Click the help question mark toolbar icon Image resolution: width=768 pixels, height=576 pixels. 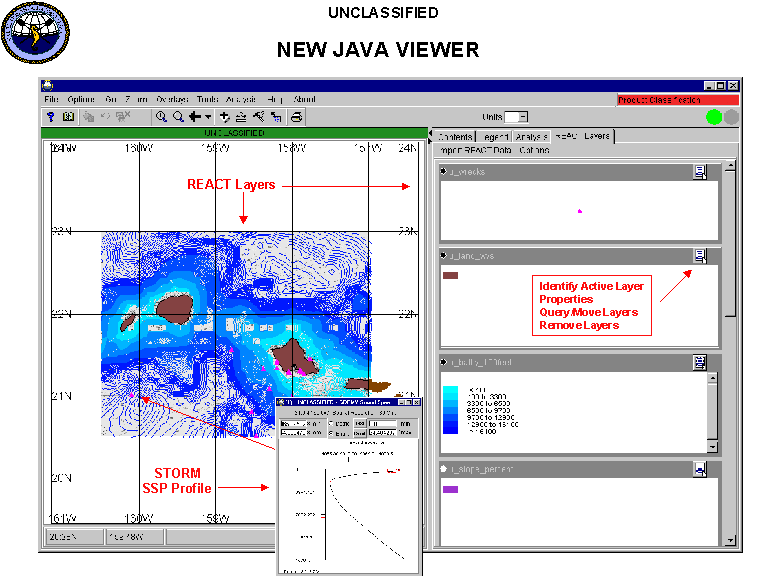(x=50, y=117)
